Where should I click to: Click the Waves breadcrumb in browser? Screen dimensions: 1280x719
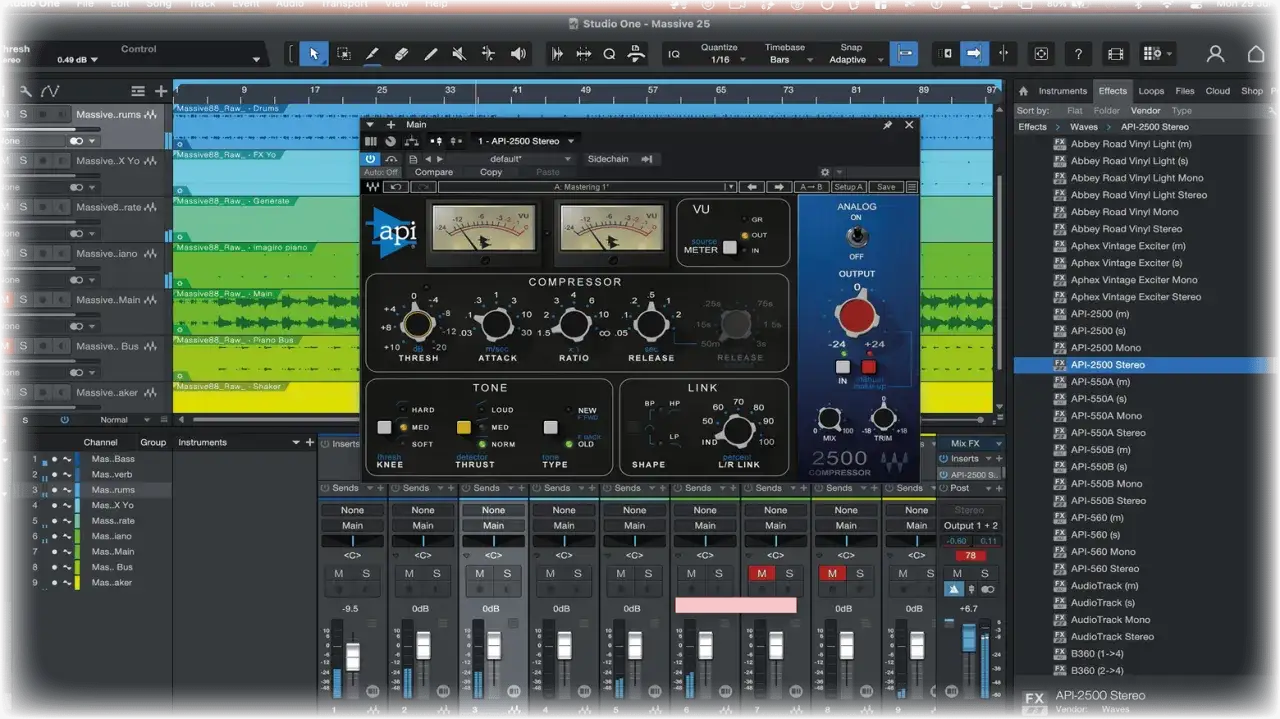(1084, 127)
